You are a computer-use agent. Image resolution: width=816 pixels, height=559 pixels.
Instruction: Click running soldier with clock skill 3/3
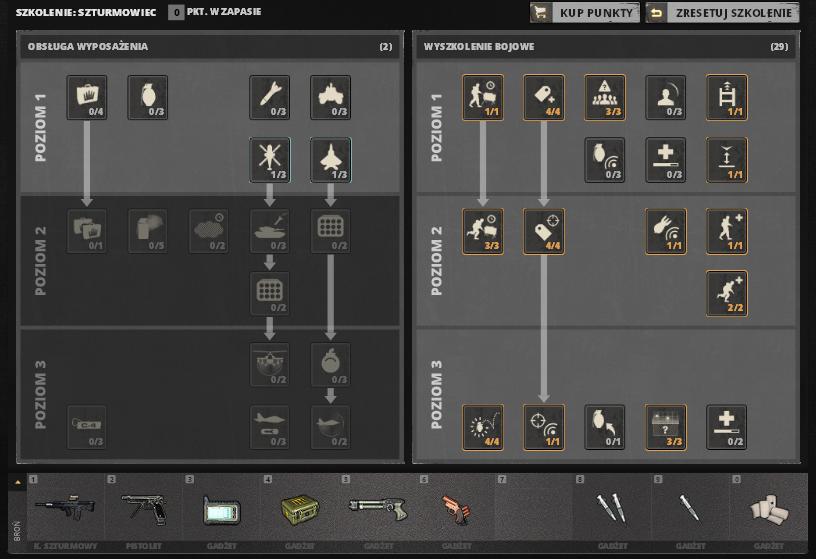(483, 232)
